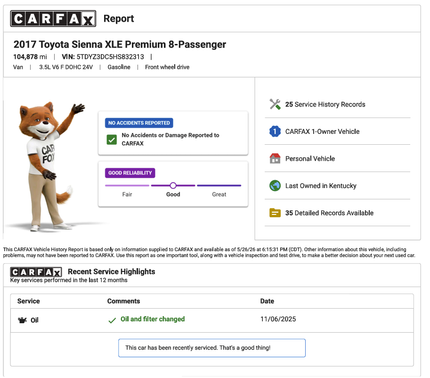This screenshot has width=430, height=378.
Task: Click the CARFAX logo in report header
Action: point(53,19)
